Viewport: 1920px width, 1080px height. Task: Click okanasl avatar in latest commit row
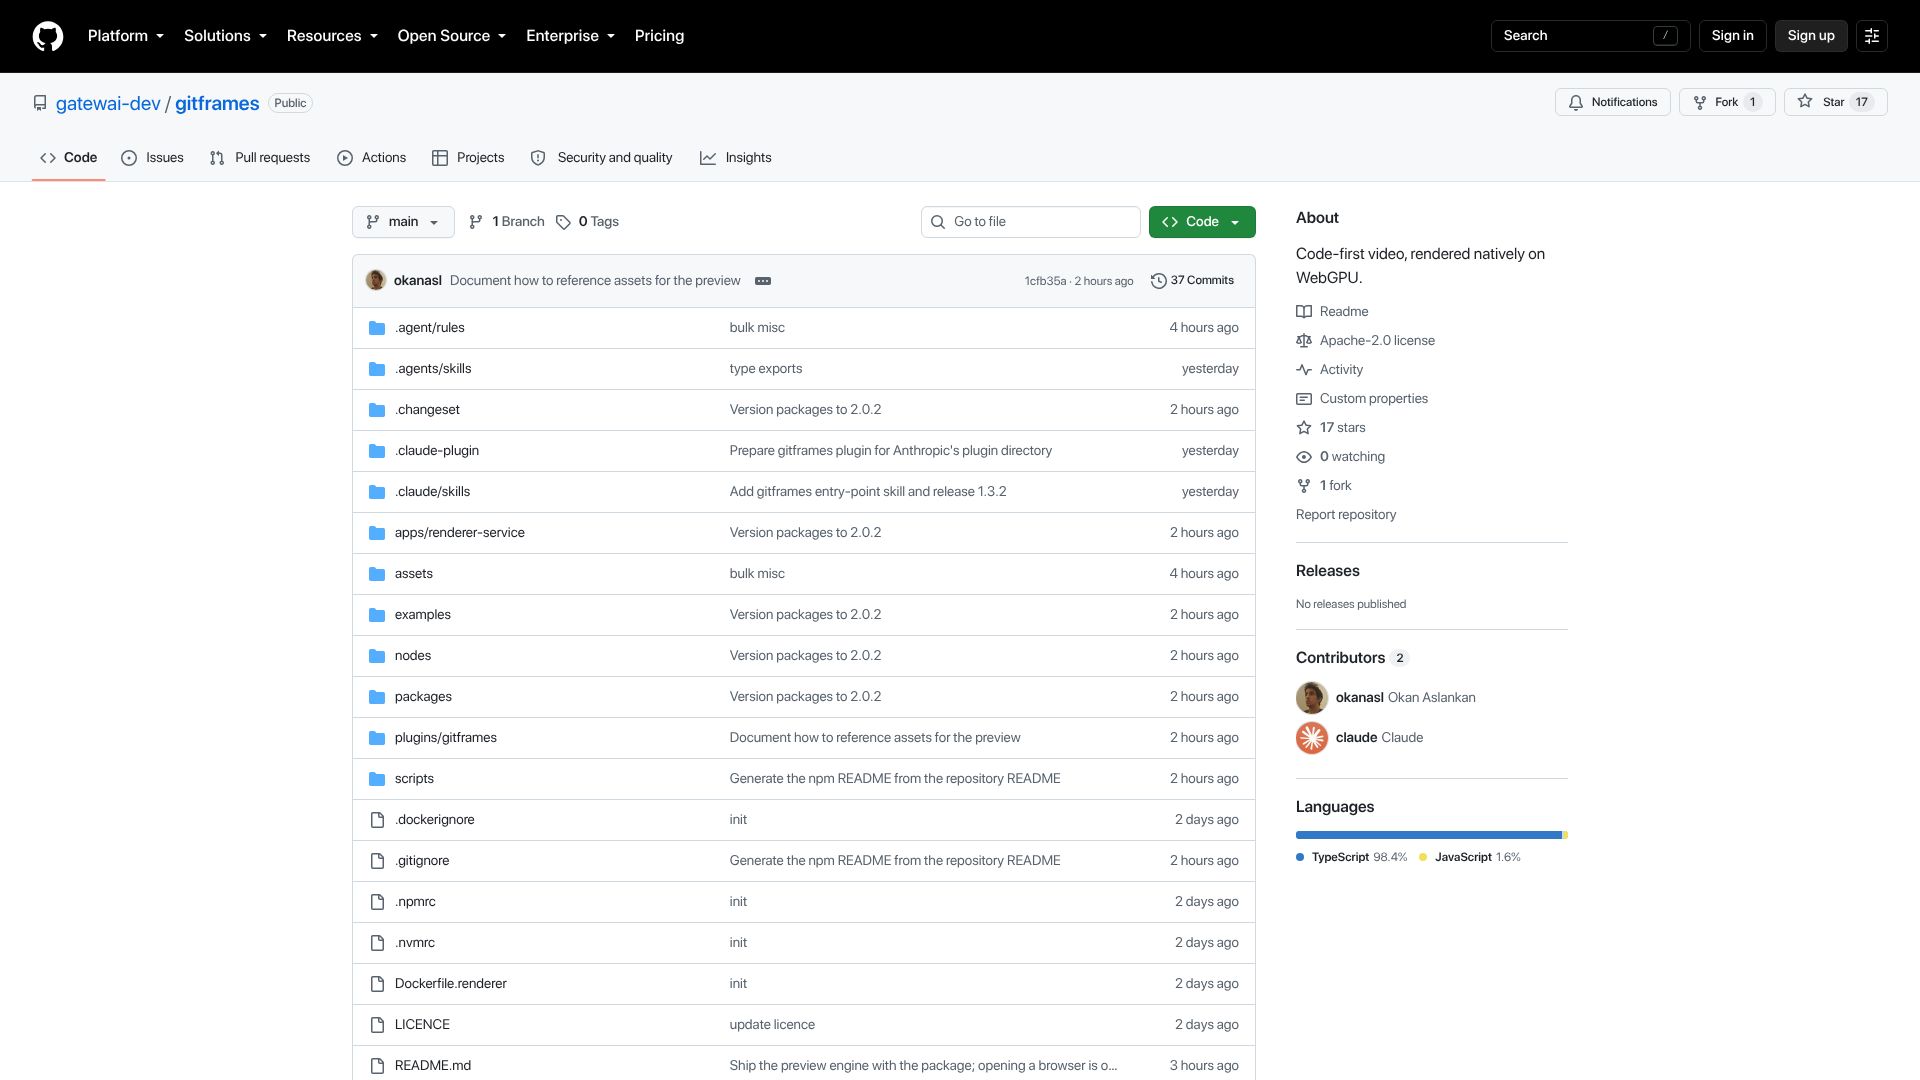[376, 281]
